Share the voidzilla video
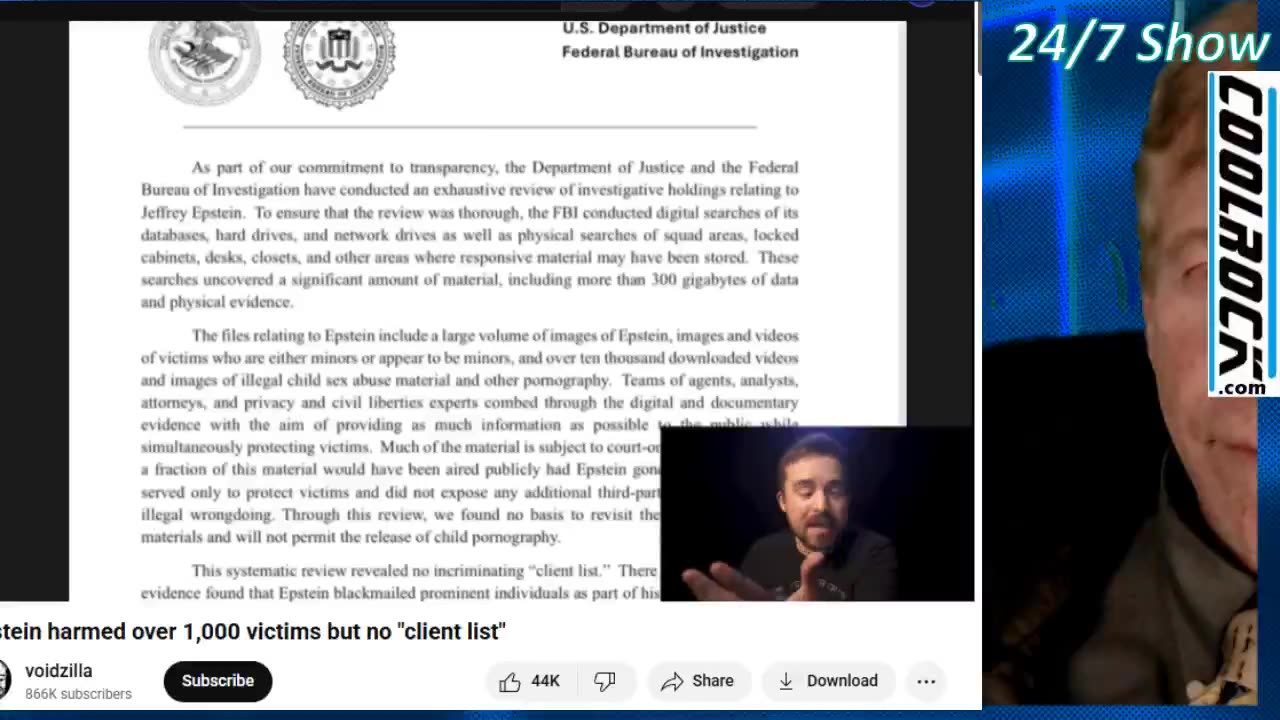Screen dimensions: 1280x720 click(x=697, y=681)
